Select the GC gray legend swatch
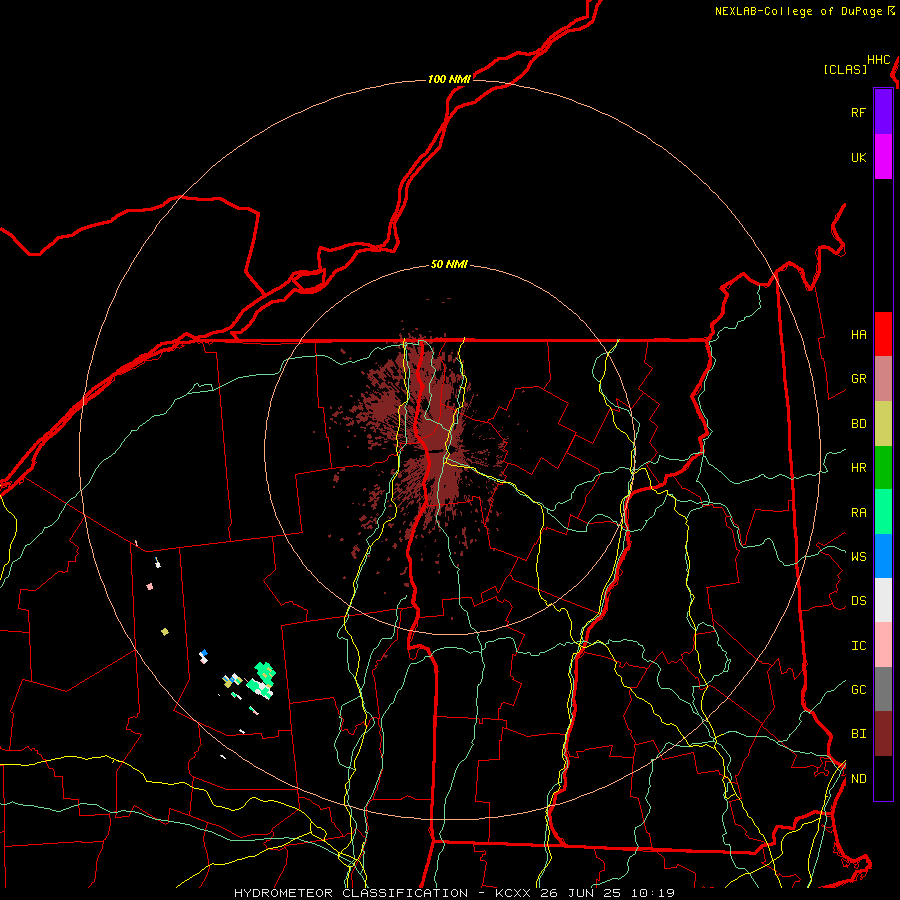900x900 pixels. coord(883,689)
